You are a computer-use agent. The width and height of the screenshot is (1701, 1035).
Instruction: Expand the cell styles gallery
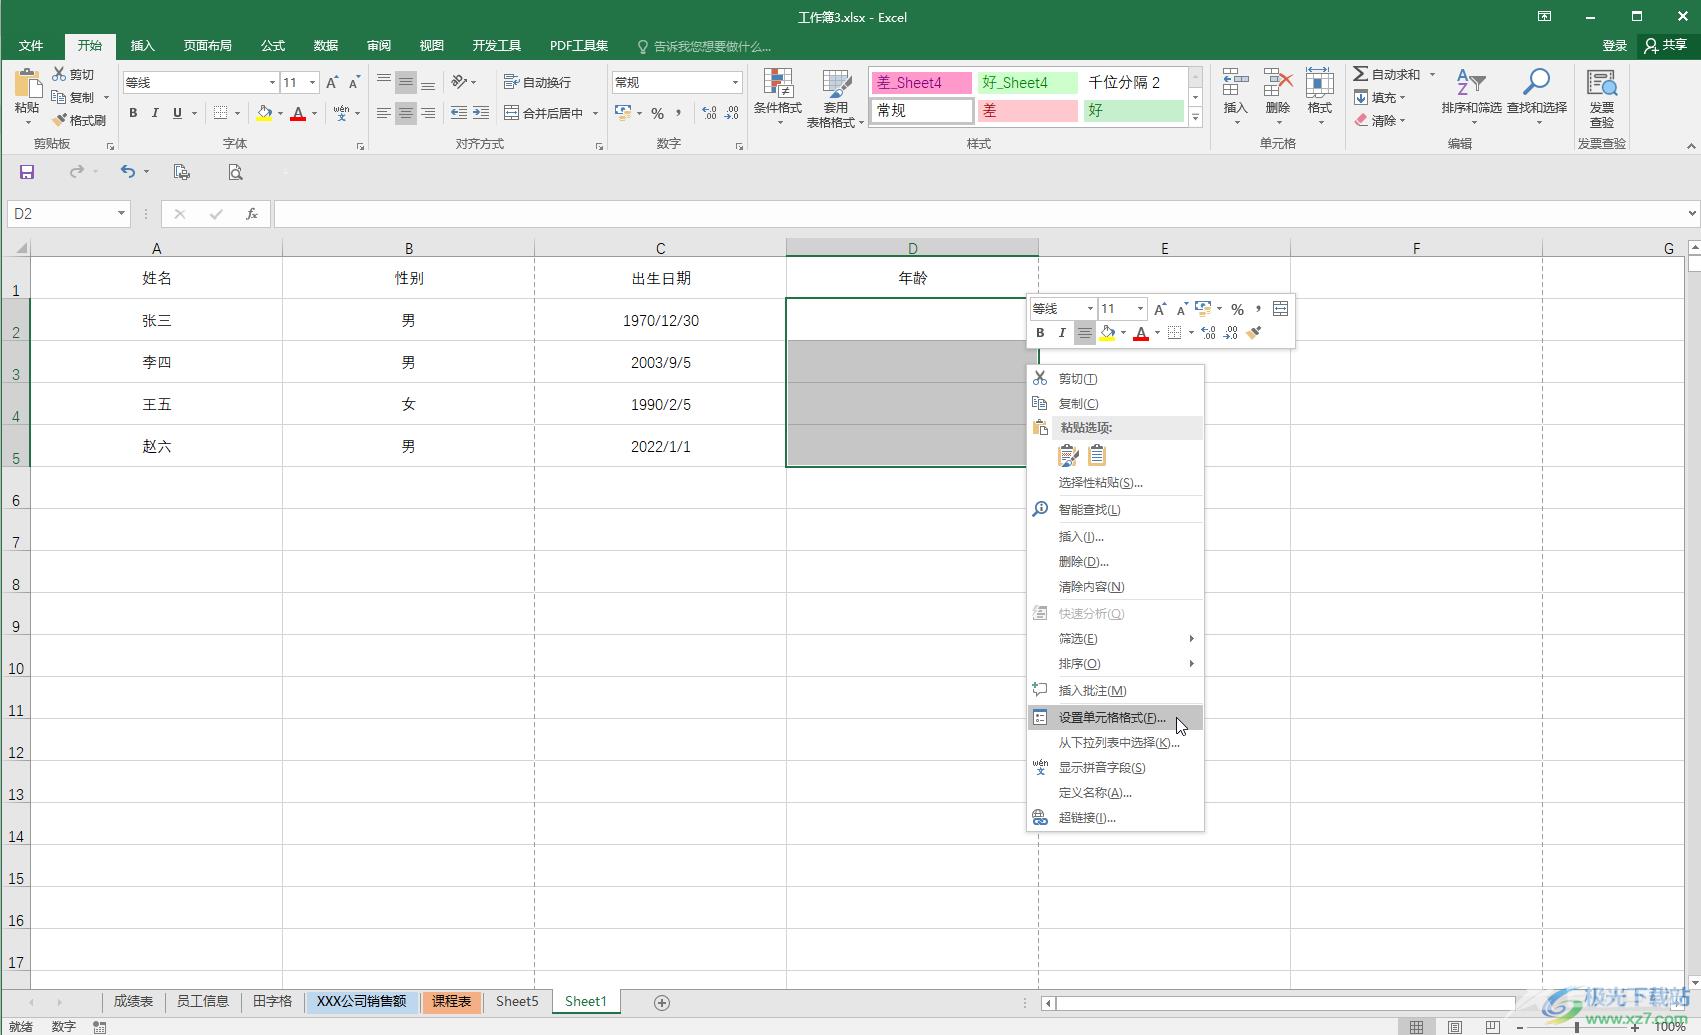pos(1195,117)
